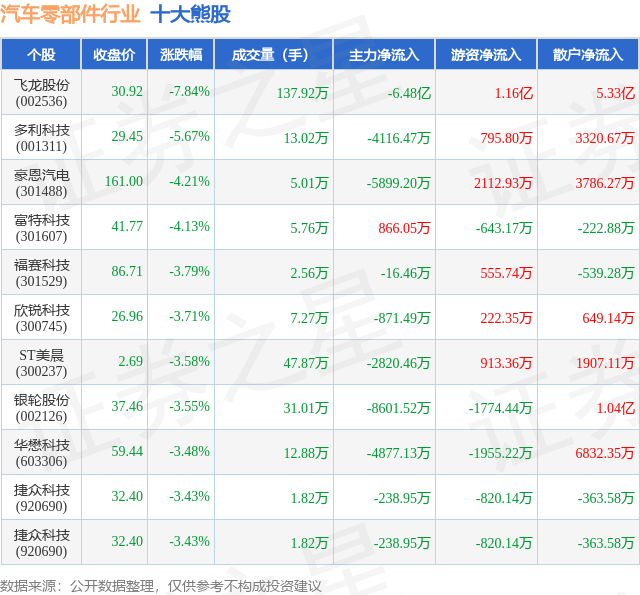Select stock 豪恩汽电 (301488)
The image size is (640, 595).
41,183
